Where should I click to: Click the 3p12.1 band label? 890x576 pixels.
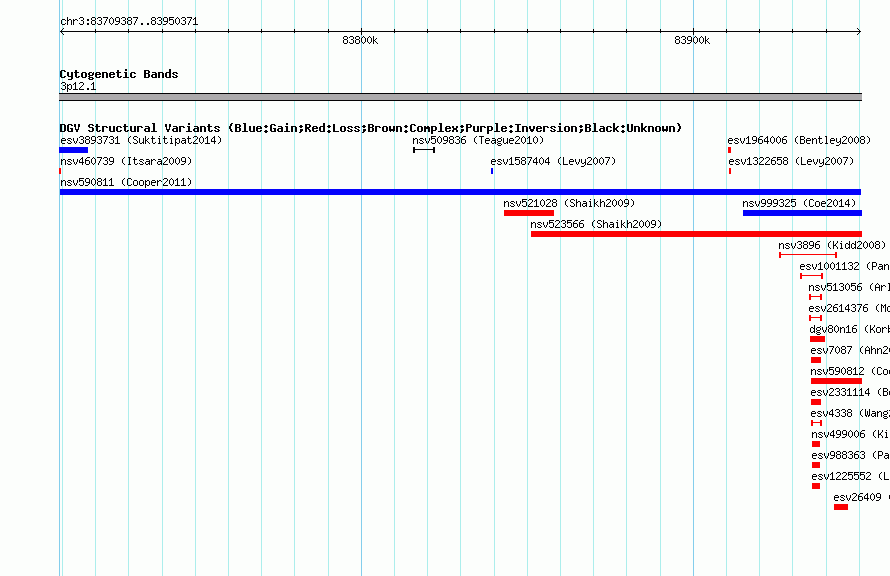click(x=78, y=86)
